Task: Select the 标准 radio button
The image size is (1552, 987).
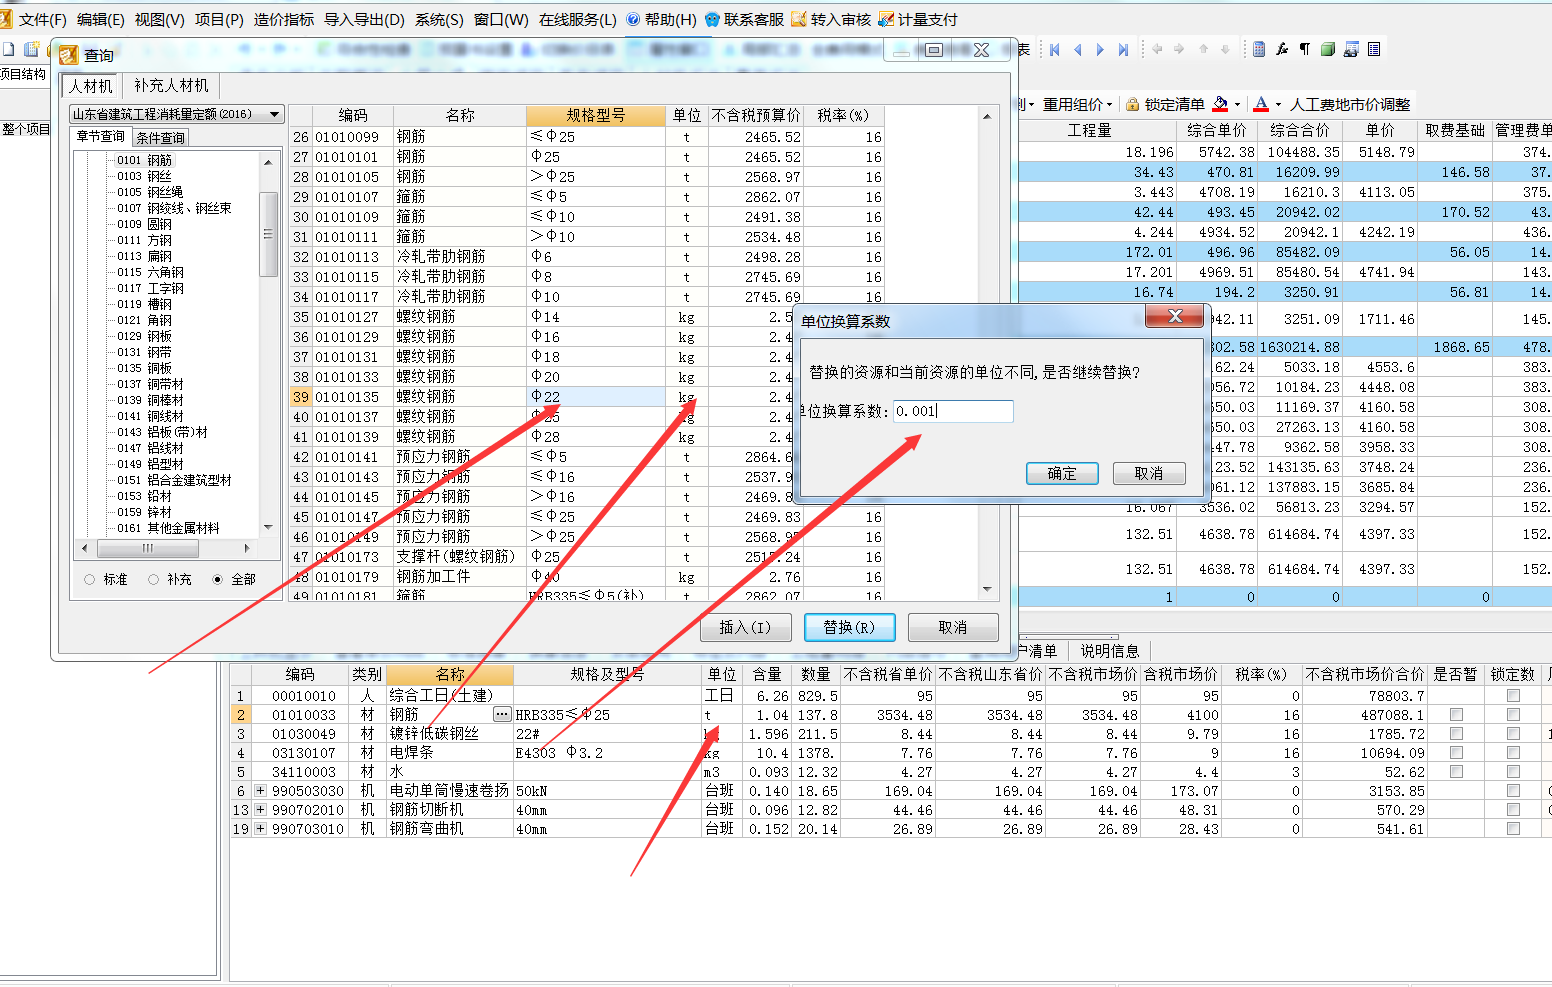Action: click(90, 579)
